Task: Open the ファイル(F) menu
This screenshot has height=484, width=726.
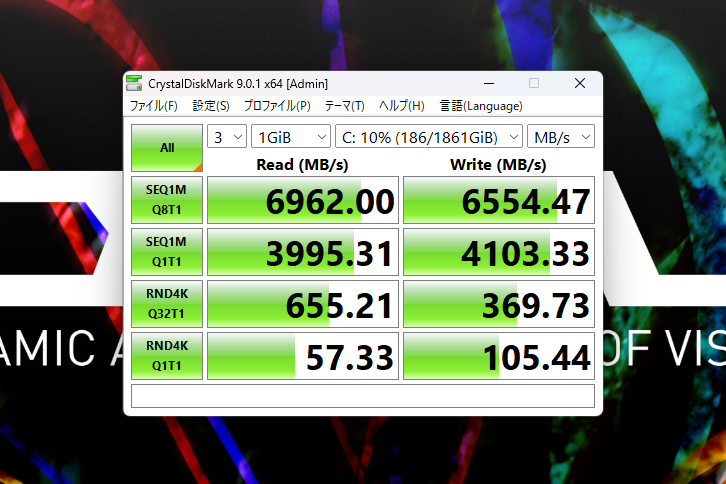Action: click(153, 106)
